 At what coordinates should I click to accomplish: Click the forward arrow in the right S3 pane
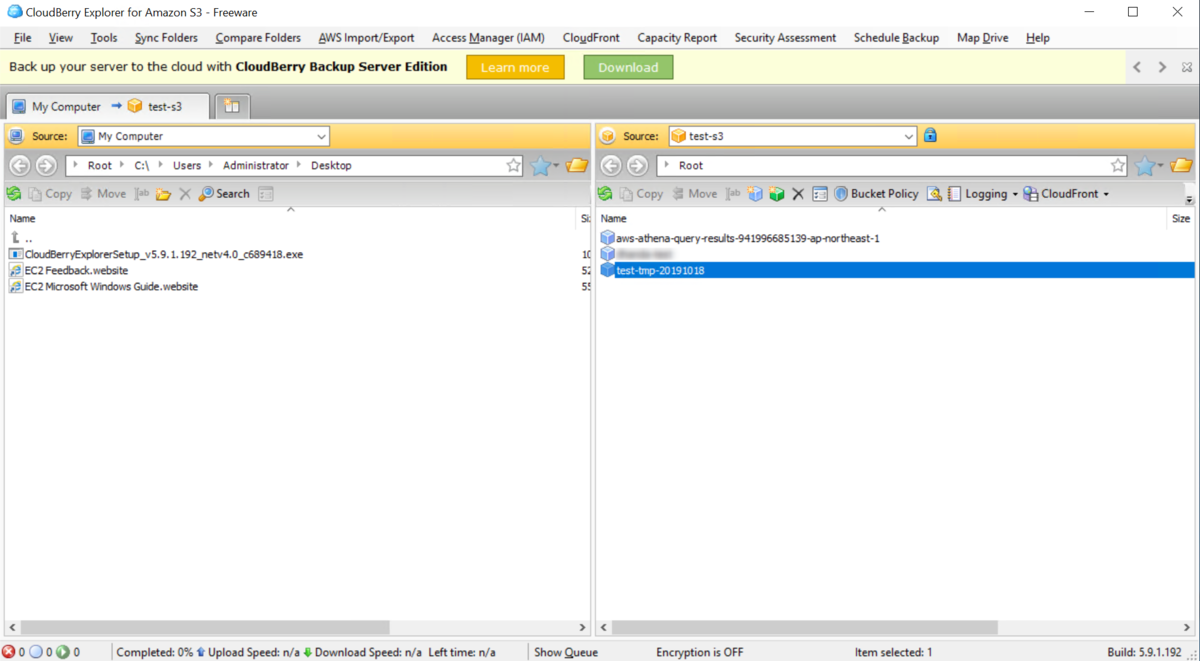pyautogui.click(x=637, y=165)
